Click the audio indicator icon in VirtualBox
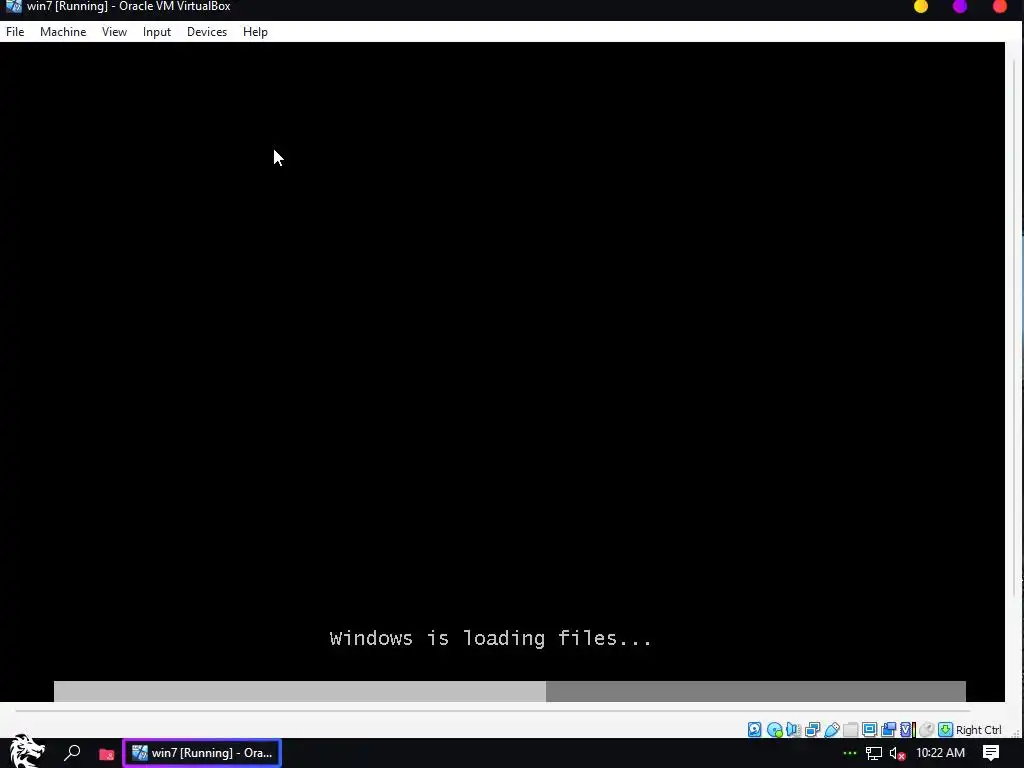 coord(793,729)
